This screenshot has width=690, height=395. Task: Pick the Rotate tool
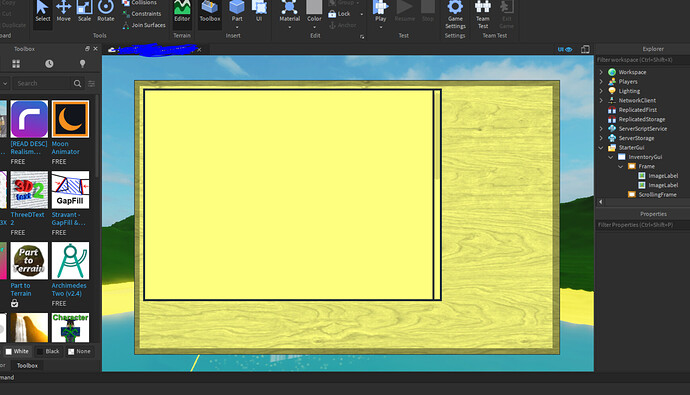(106, 11)
